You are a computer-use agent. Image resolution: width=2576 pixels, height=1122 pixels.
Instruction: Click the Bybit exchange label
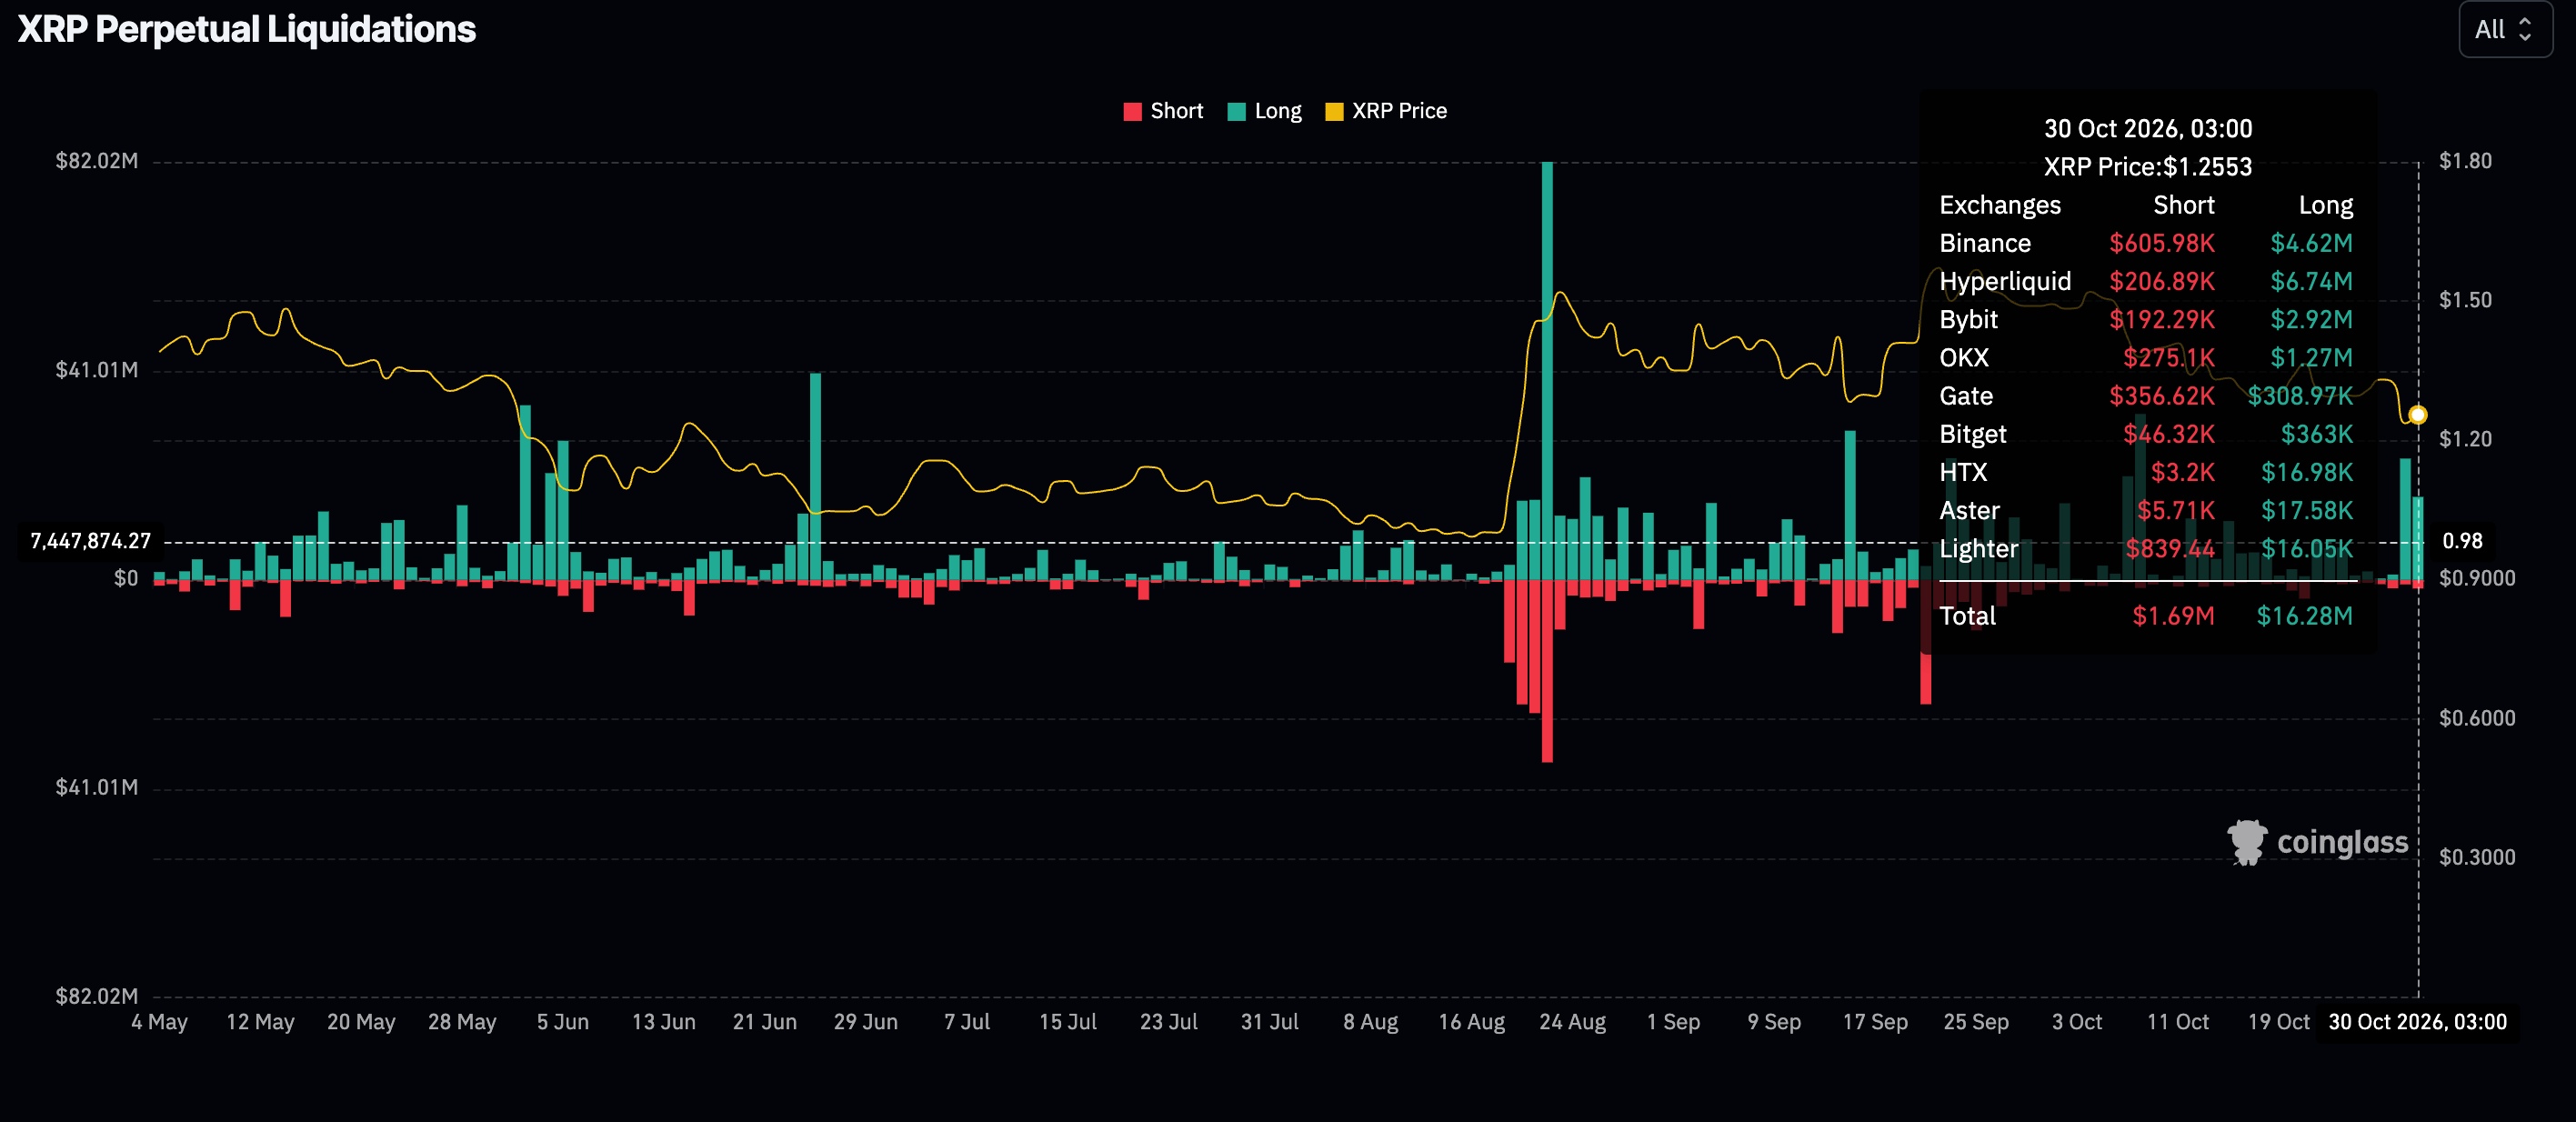click(x=1968, y=320)
